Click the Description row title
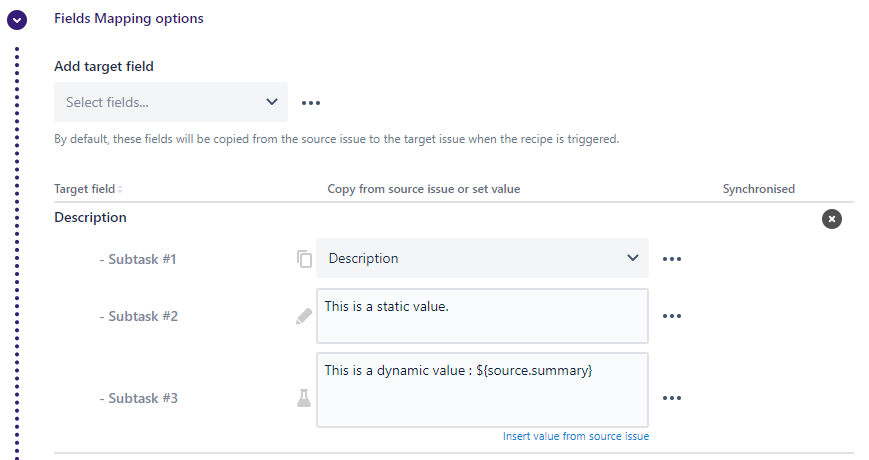This screenshot has height=460, width=869. coord(90,217)
